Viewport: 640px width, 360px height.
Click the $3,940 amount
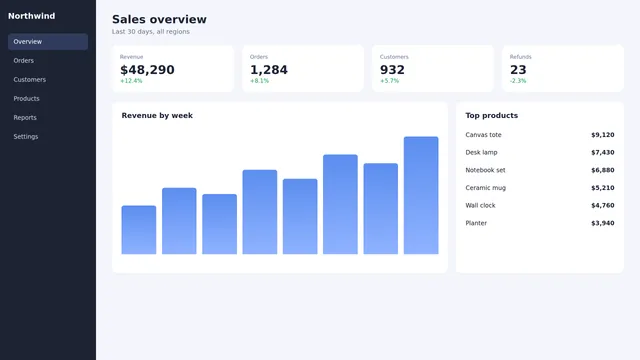[x=602, y=223]
